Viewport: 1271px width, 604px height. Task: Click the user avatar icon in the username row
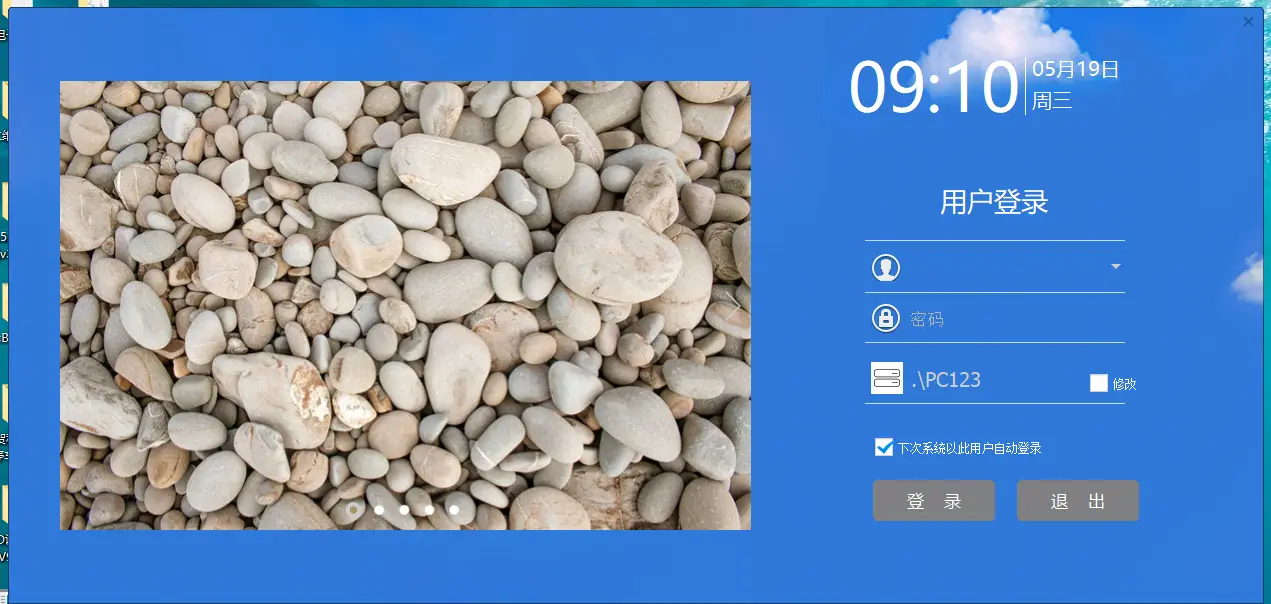pyautogui.click(x=885, y=267)
